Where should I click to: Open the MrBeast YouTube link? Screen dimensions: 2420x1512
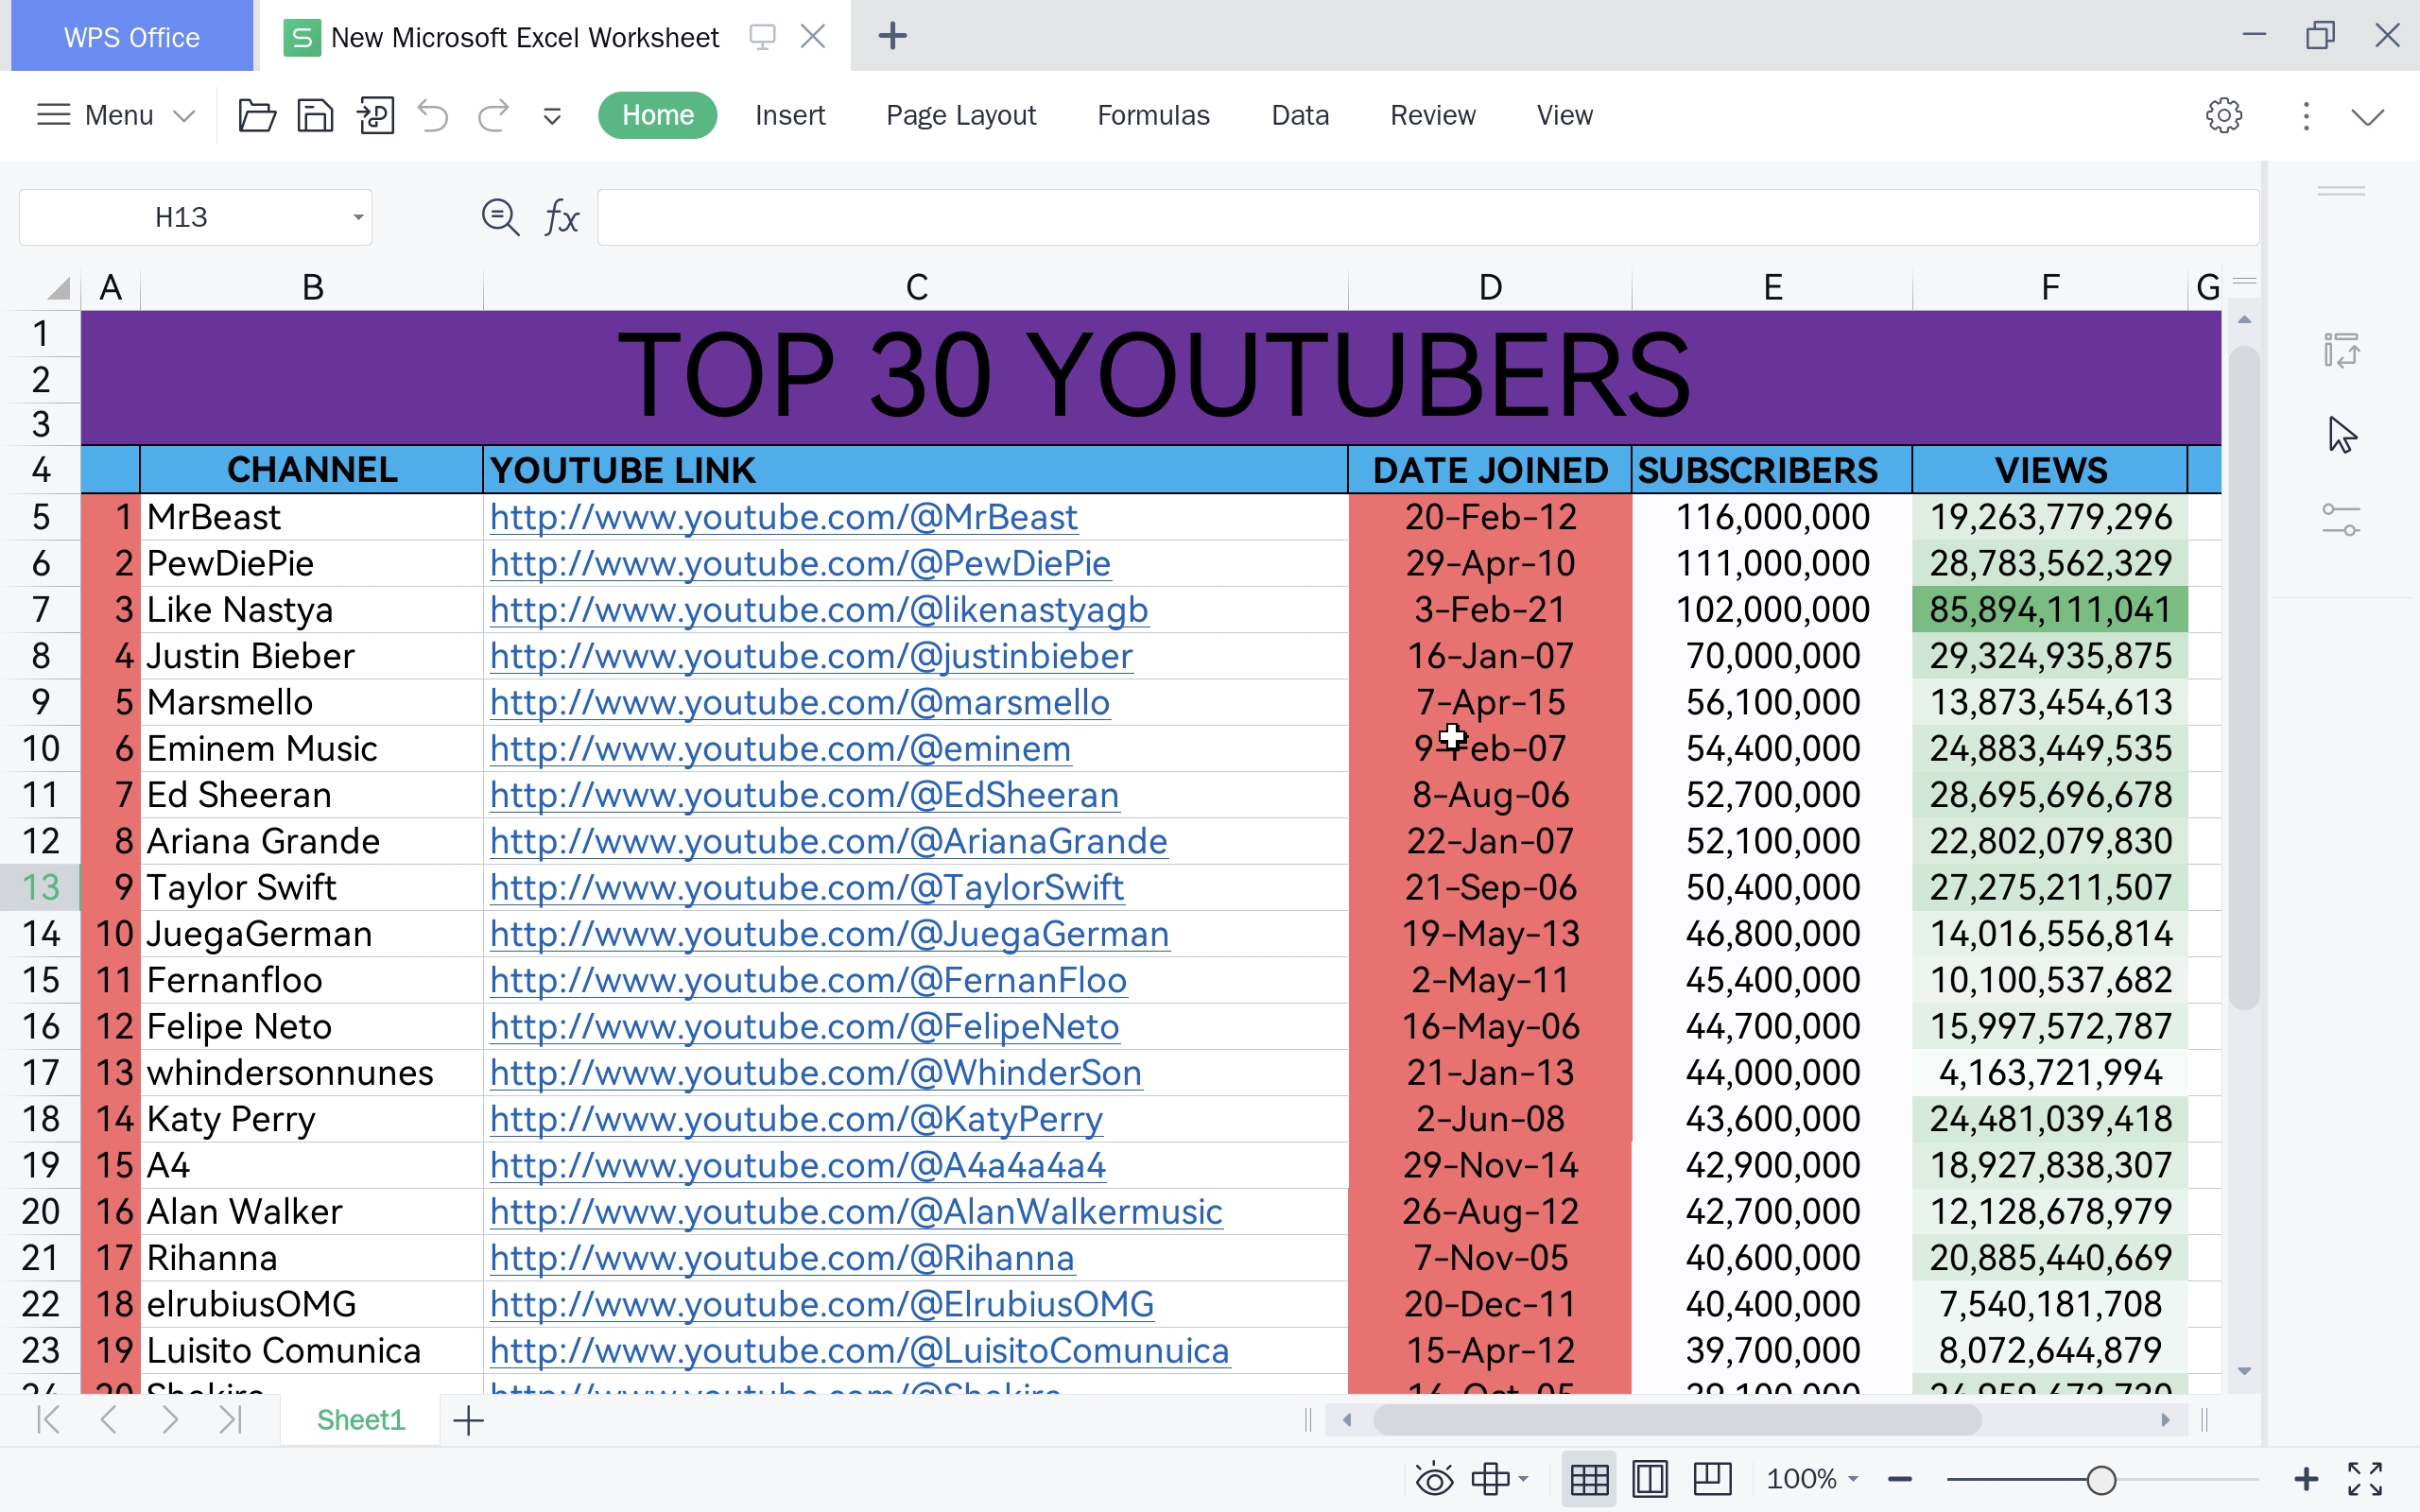(x=783, y=517)
